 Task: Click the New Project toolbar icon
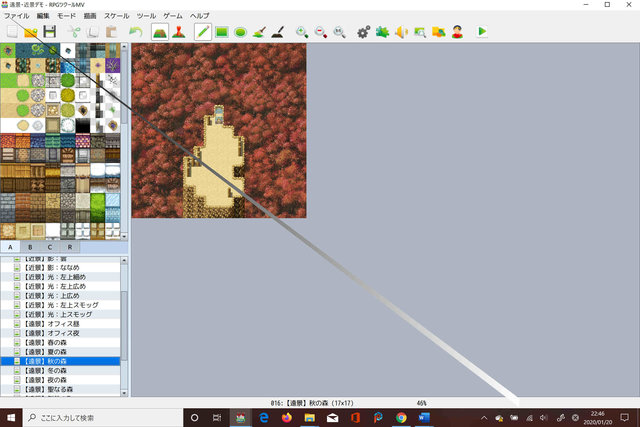click(12, 32)
